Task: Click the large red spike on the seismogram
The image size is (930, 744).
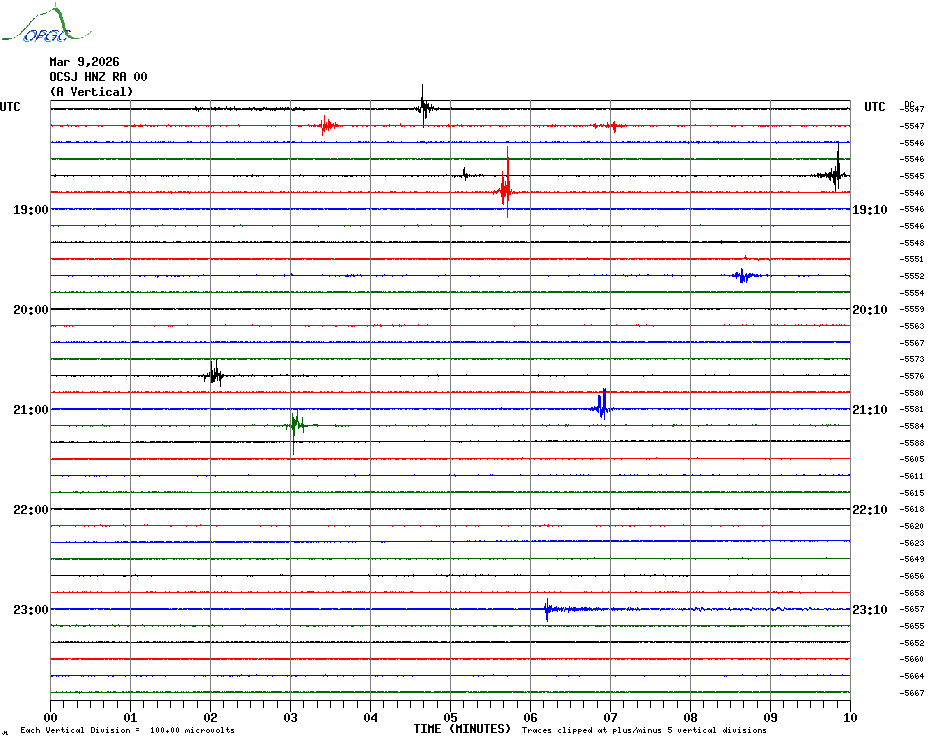Action: [x=506, y=186]
